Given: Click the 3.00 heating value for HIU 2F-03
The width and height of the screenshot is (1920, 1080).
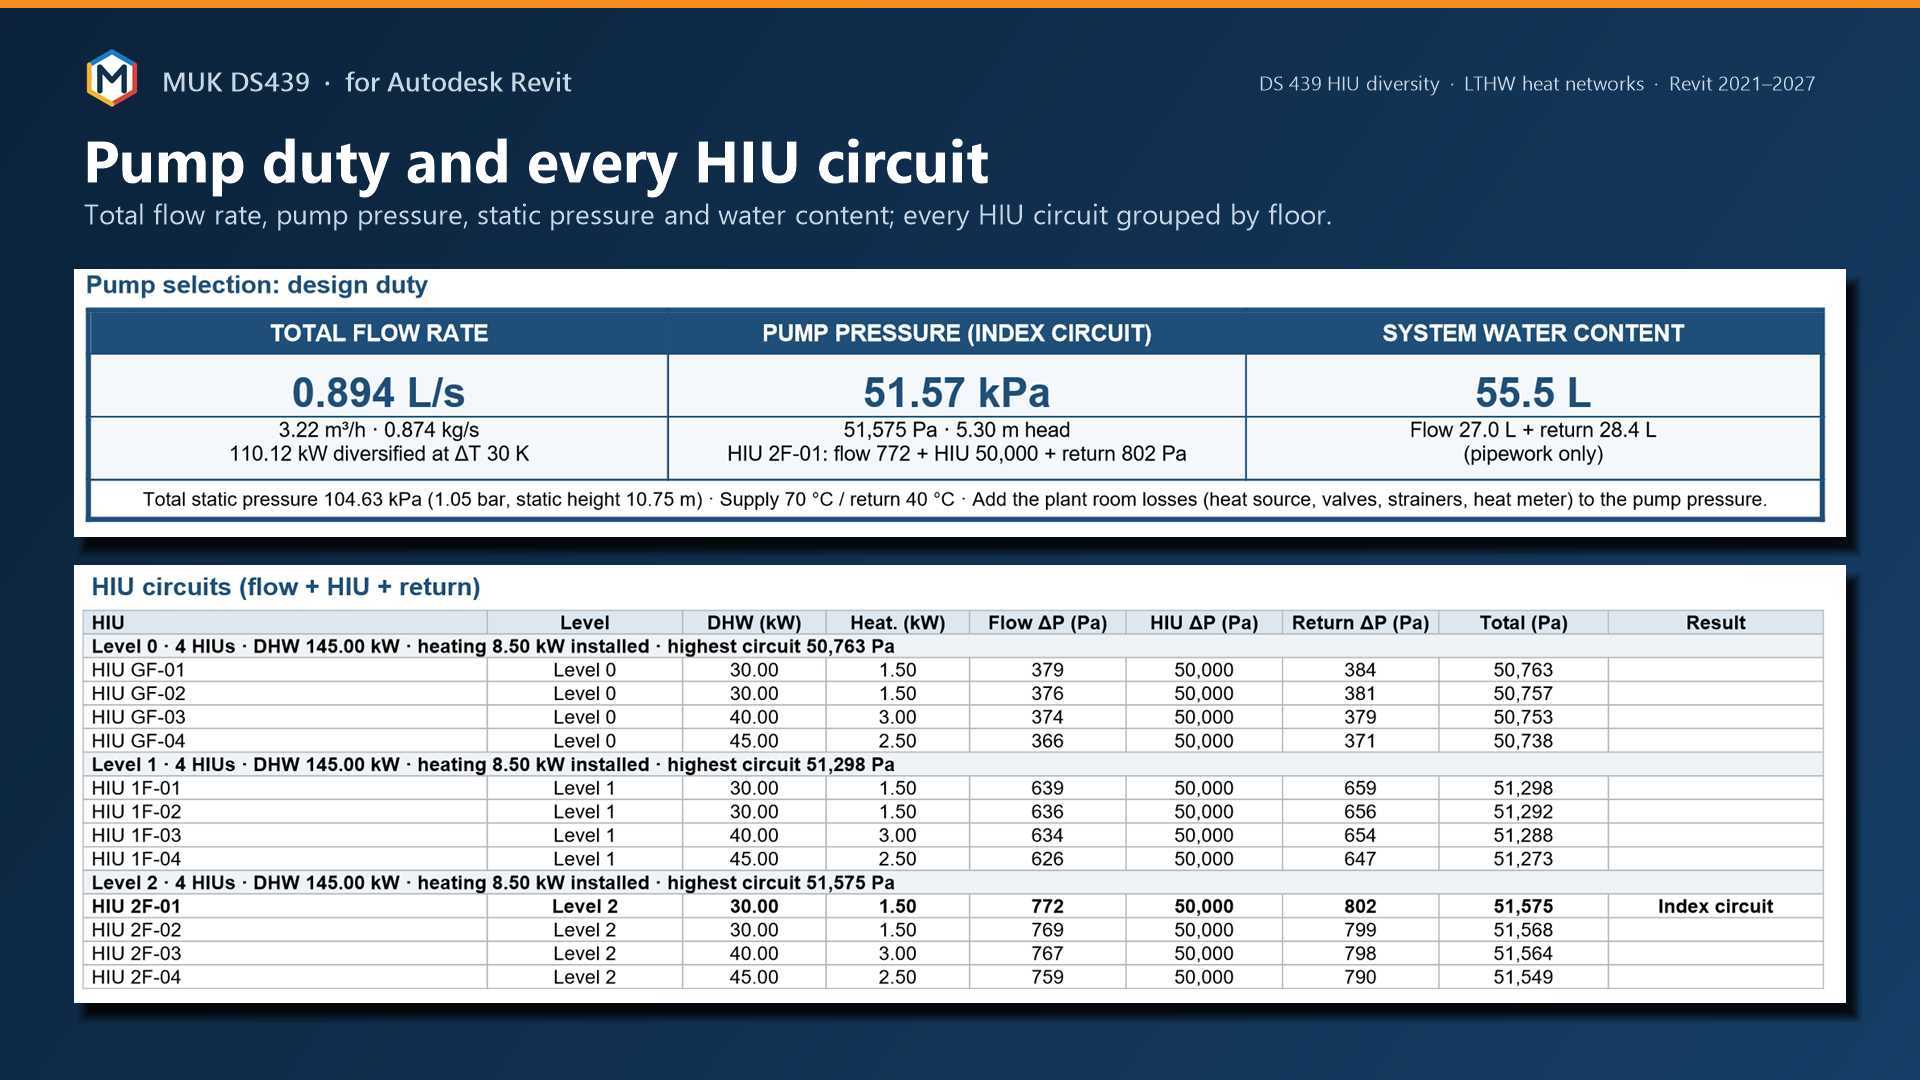Looking at the screenshot, I should (x=898, y=953).
